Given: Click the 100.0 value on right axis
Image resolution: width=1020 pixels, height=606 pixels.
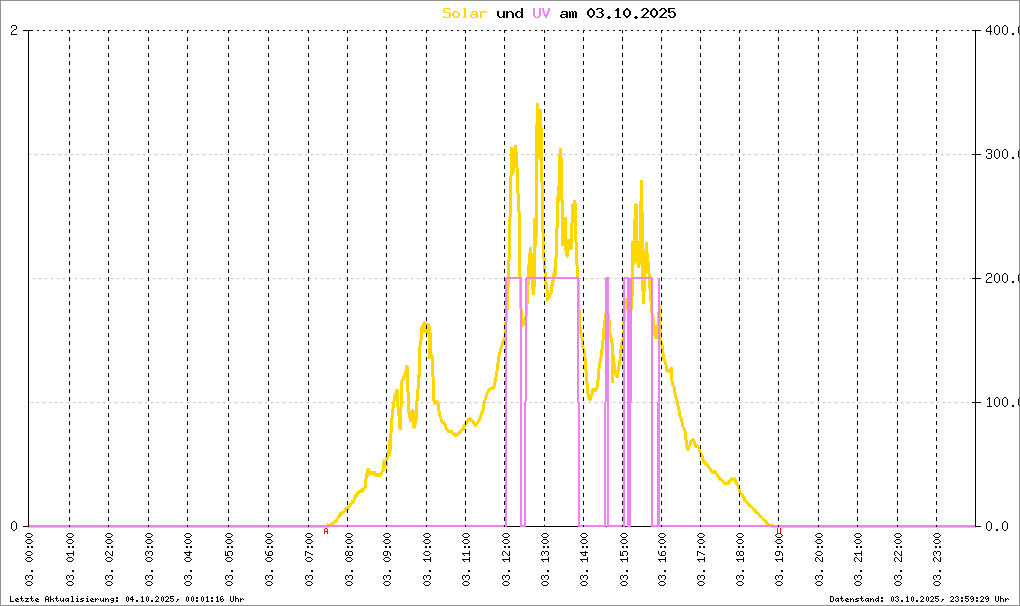Looking at the screenshot, I should pos(1000,403).
